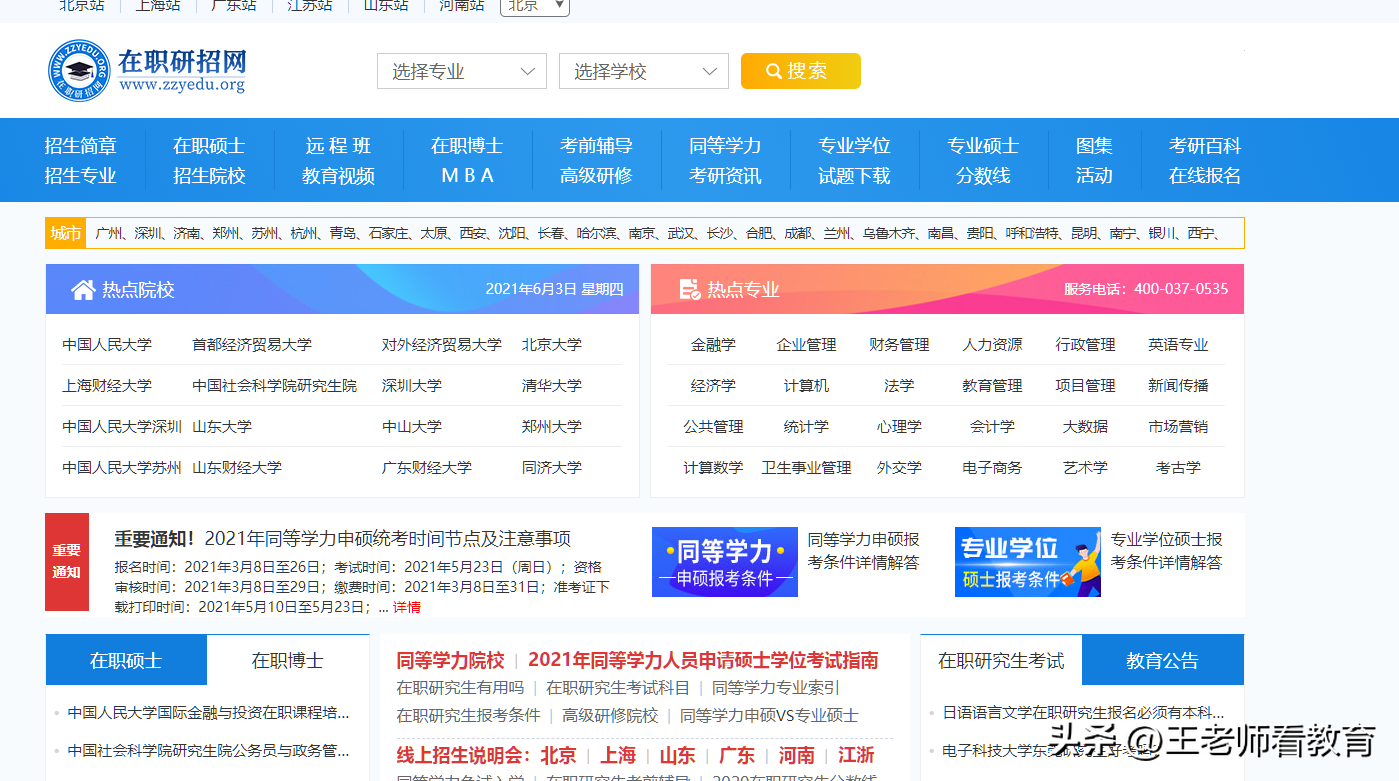
Task: Open the 专业学位 硕士报考条件 banner image
Action: point(1027,562)
